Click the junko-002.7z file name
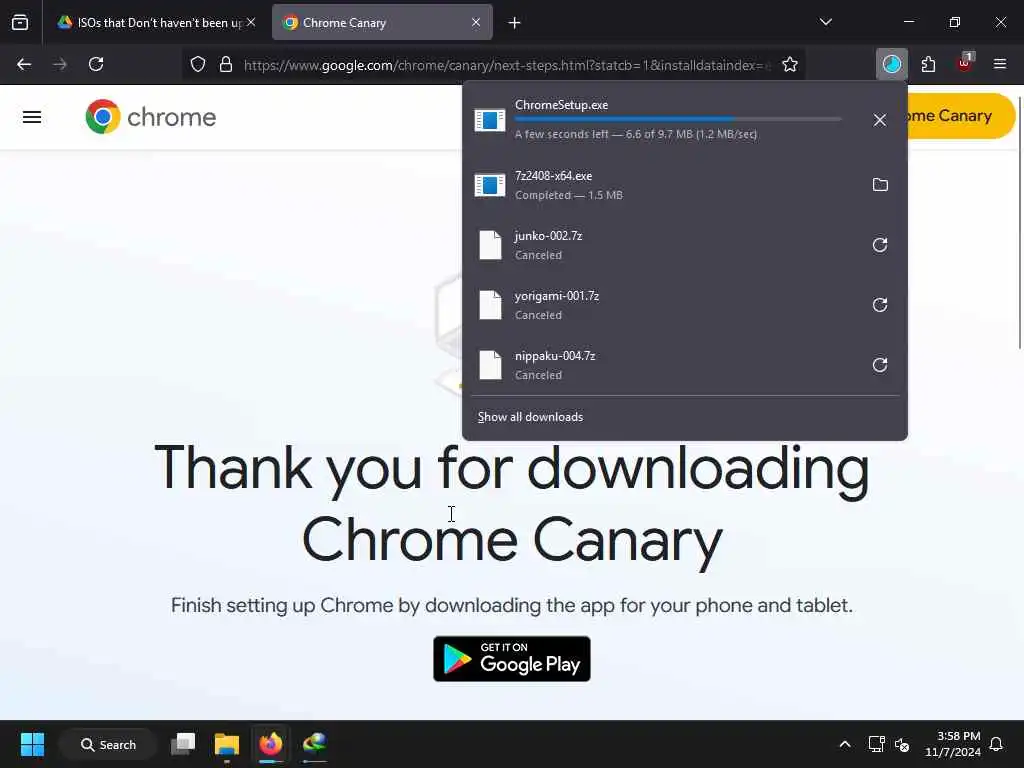The image size is (1024, 768). [x=548, y=236]
